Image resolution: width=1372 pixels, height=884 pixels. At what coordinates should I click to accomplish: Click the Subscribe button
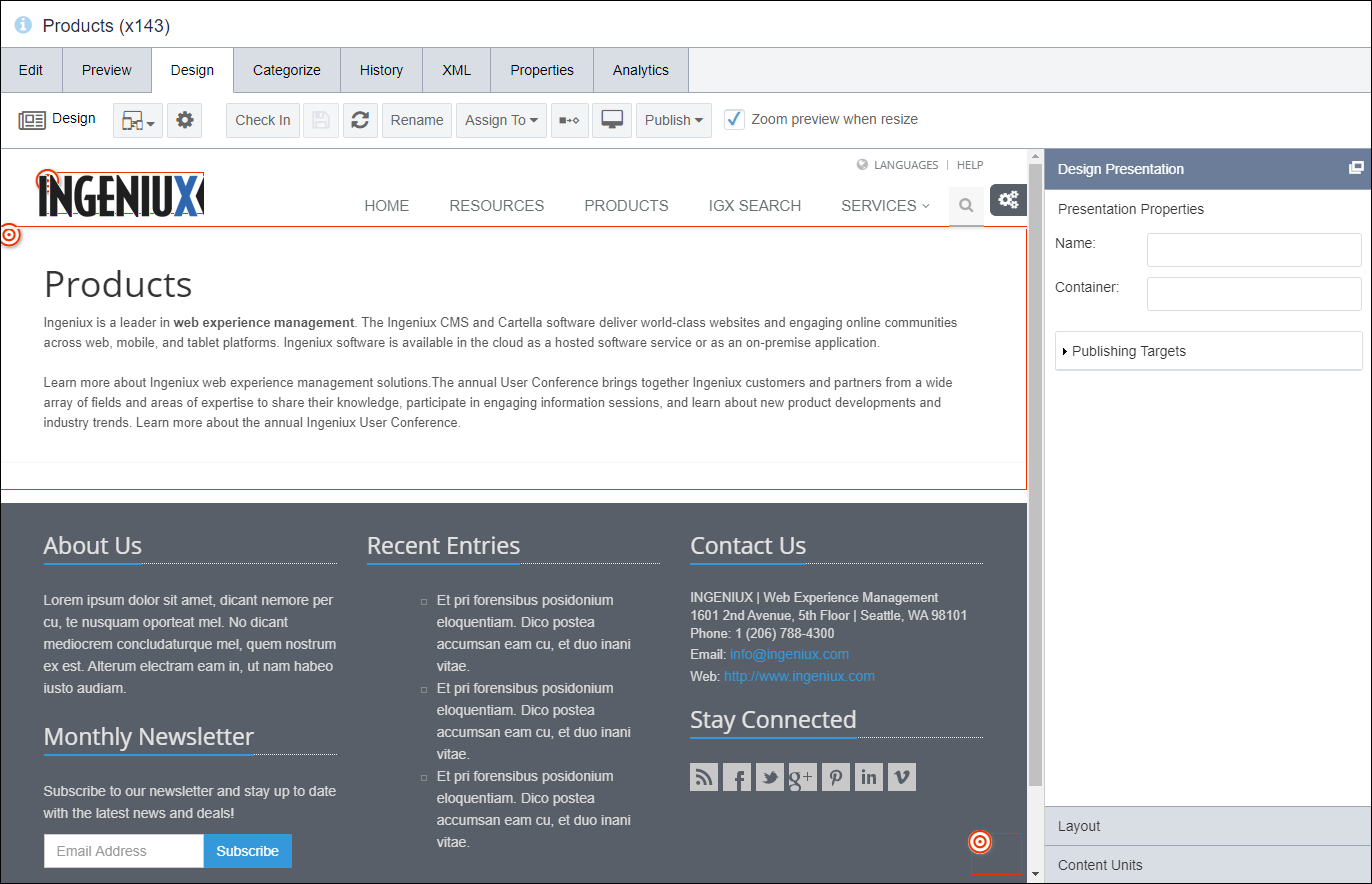248,851
